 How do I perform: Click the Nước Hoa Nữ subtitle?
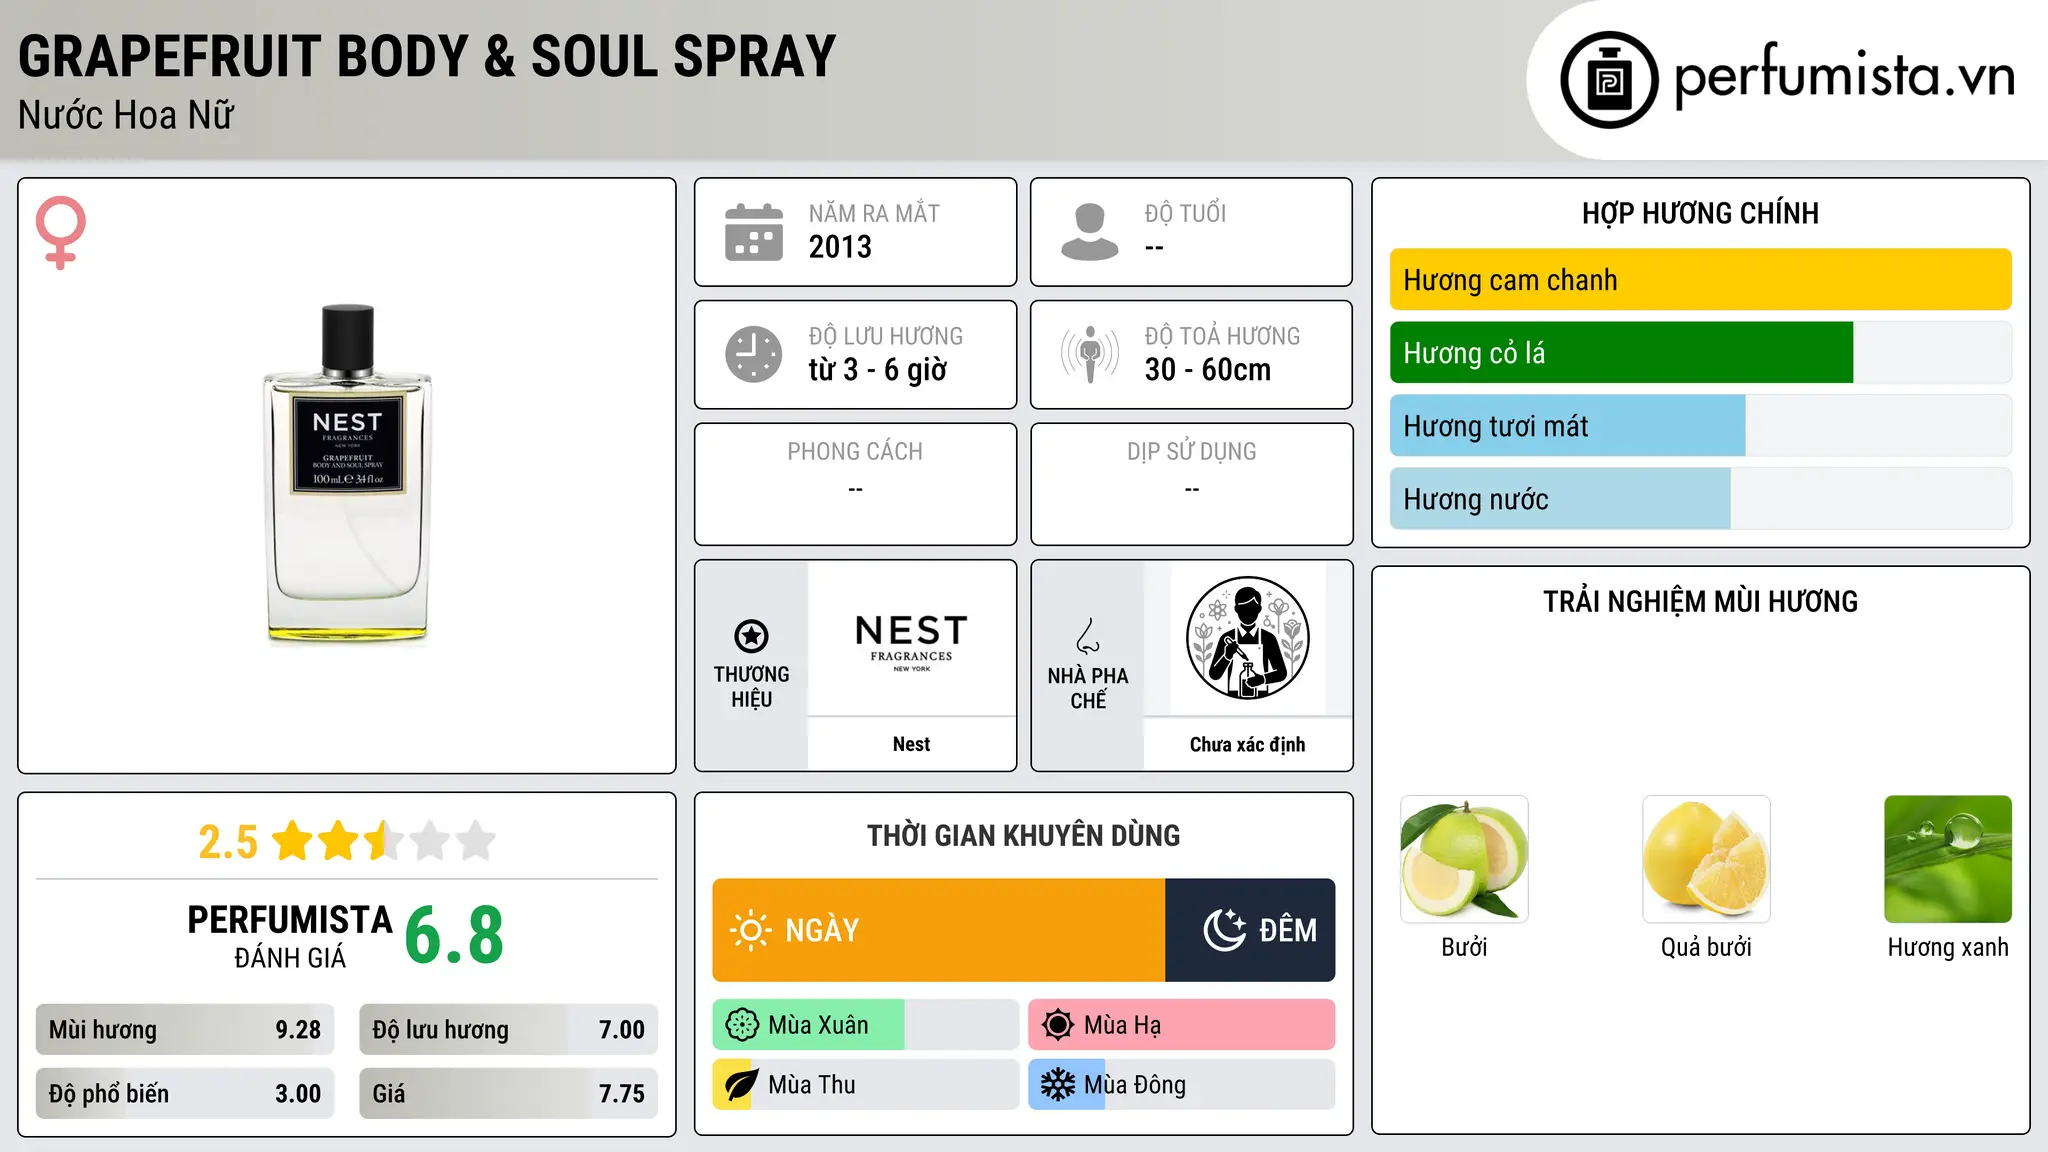click(126, 115)
